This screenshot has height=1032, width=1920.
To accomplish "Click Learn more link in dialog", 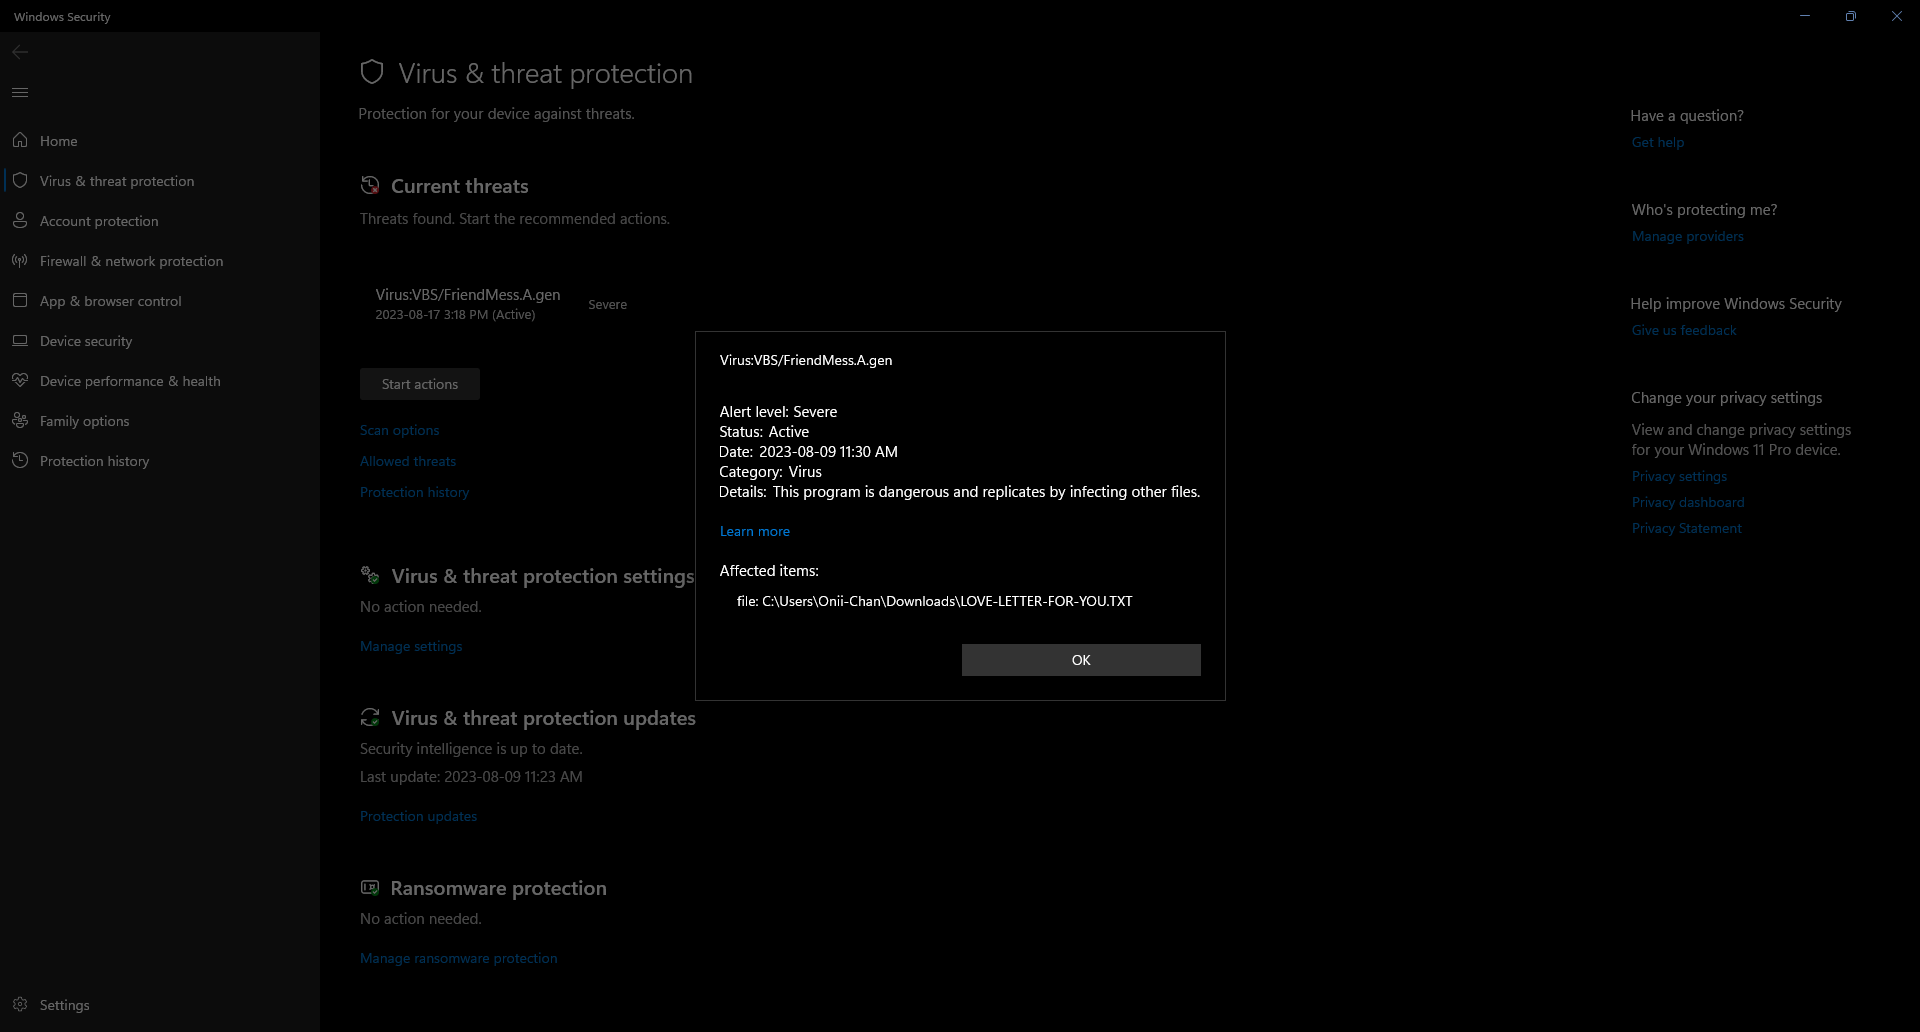I will (754, 531).
